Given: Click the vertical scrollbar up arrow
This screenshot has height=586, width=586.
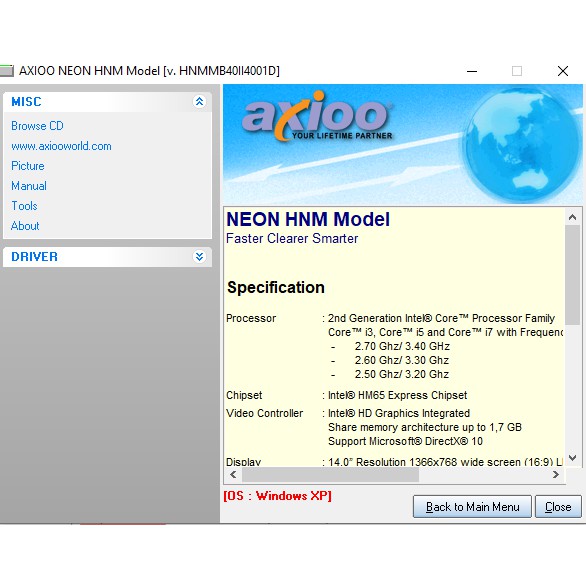Looking at the screenshot, I should click(x=572, y=217).
